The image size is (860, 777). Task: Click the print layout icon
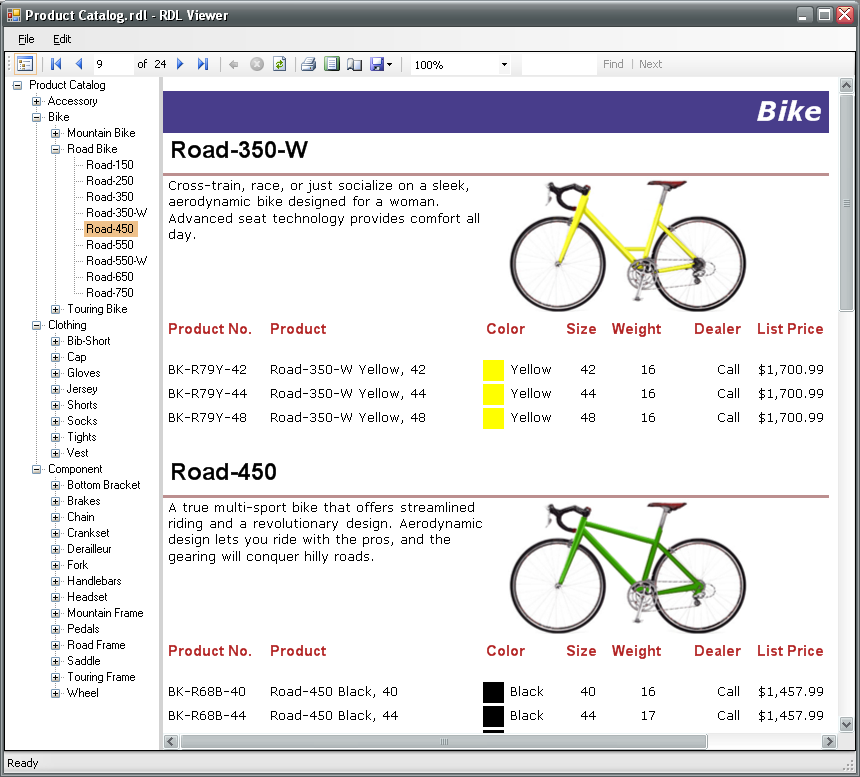332,64
